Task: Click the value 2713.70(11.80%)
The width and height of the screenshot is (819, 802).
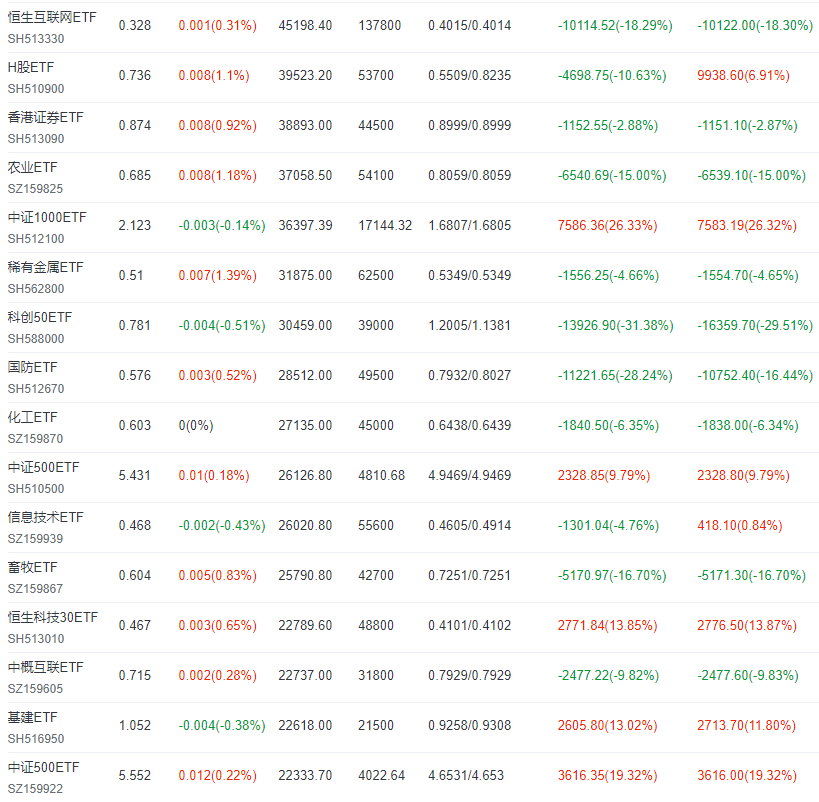Action: coord(746,726)
